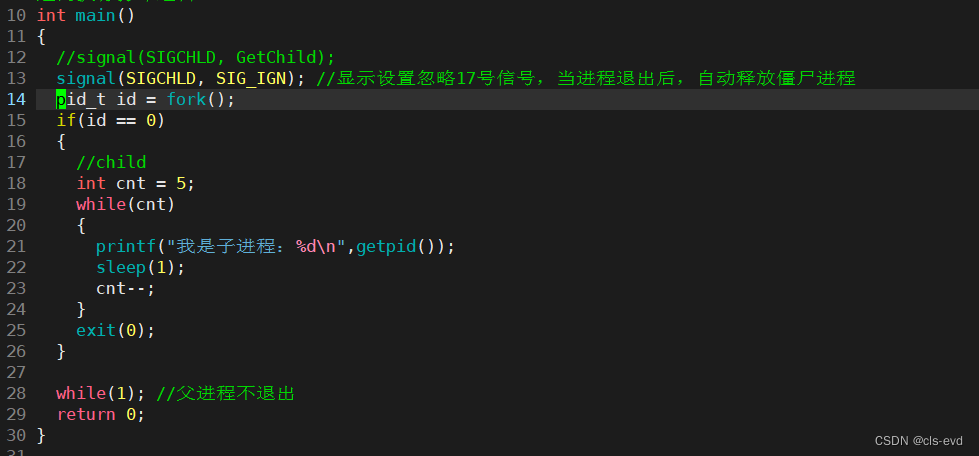
Task: Click the Chinese comment after SIG_IGN
Action: pos(586,79)
